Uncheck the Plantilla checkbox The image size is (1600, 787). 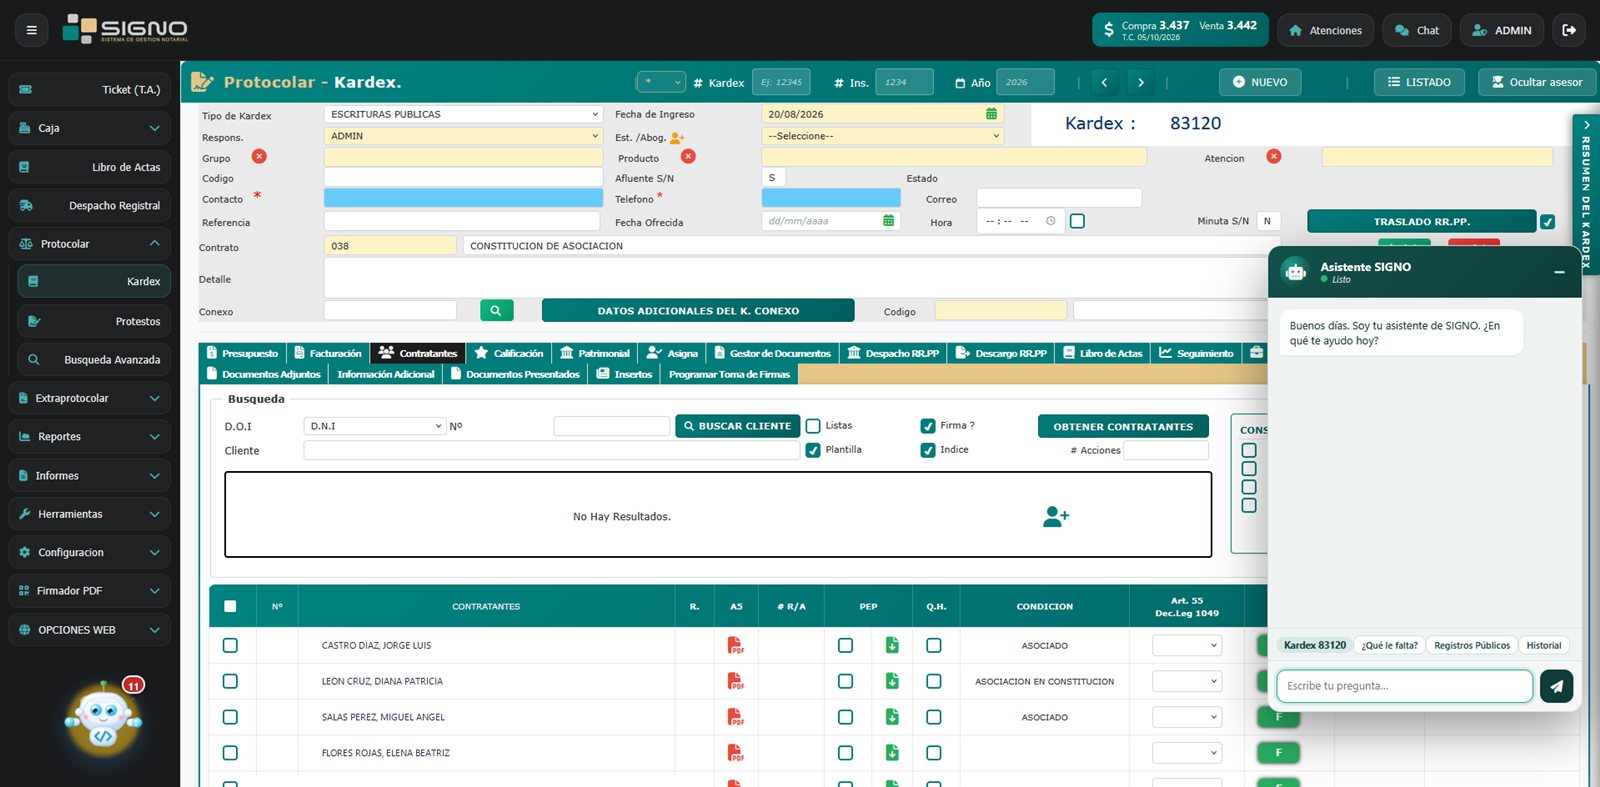[x=813, y=450]
